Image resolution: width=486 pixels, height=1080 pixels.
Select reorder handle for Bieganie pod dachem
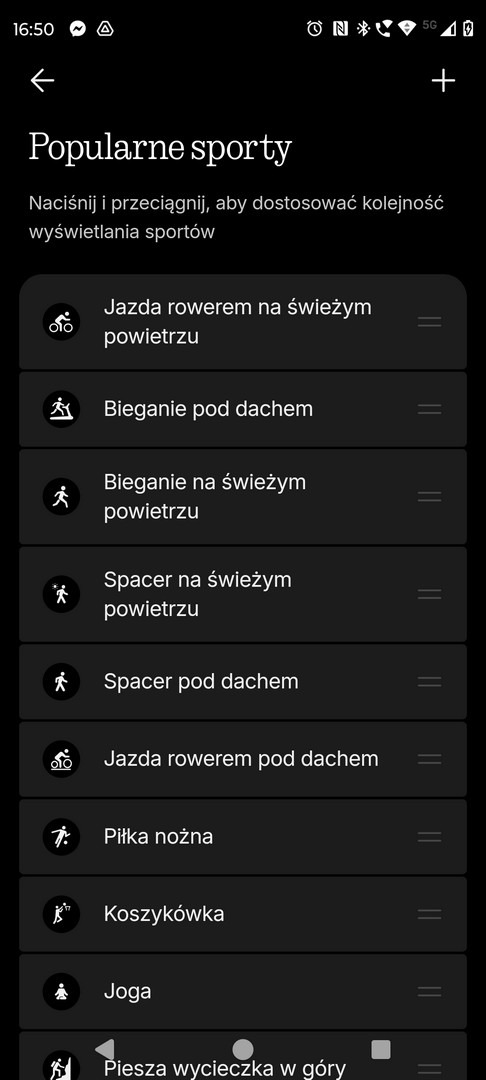pos(430,409)
